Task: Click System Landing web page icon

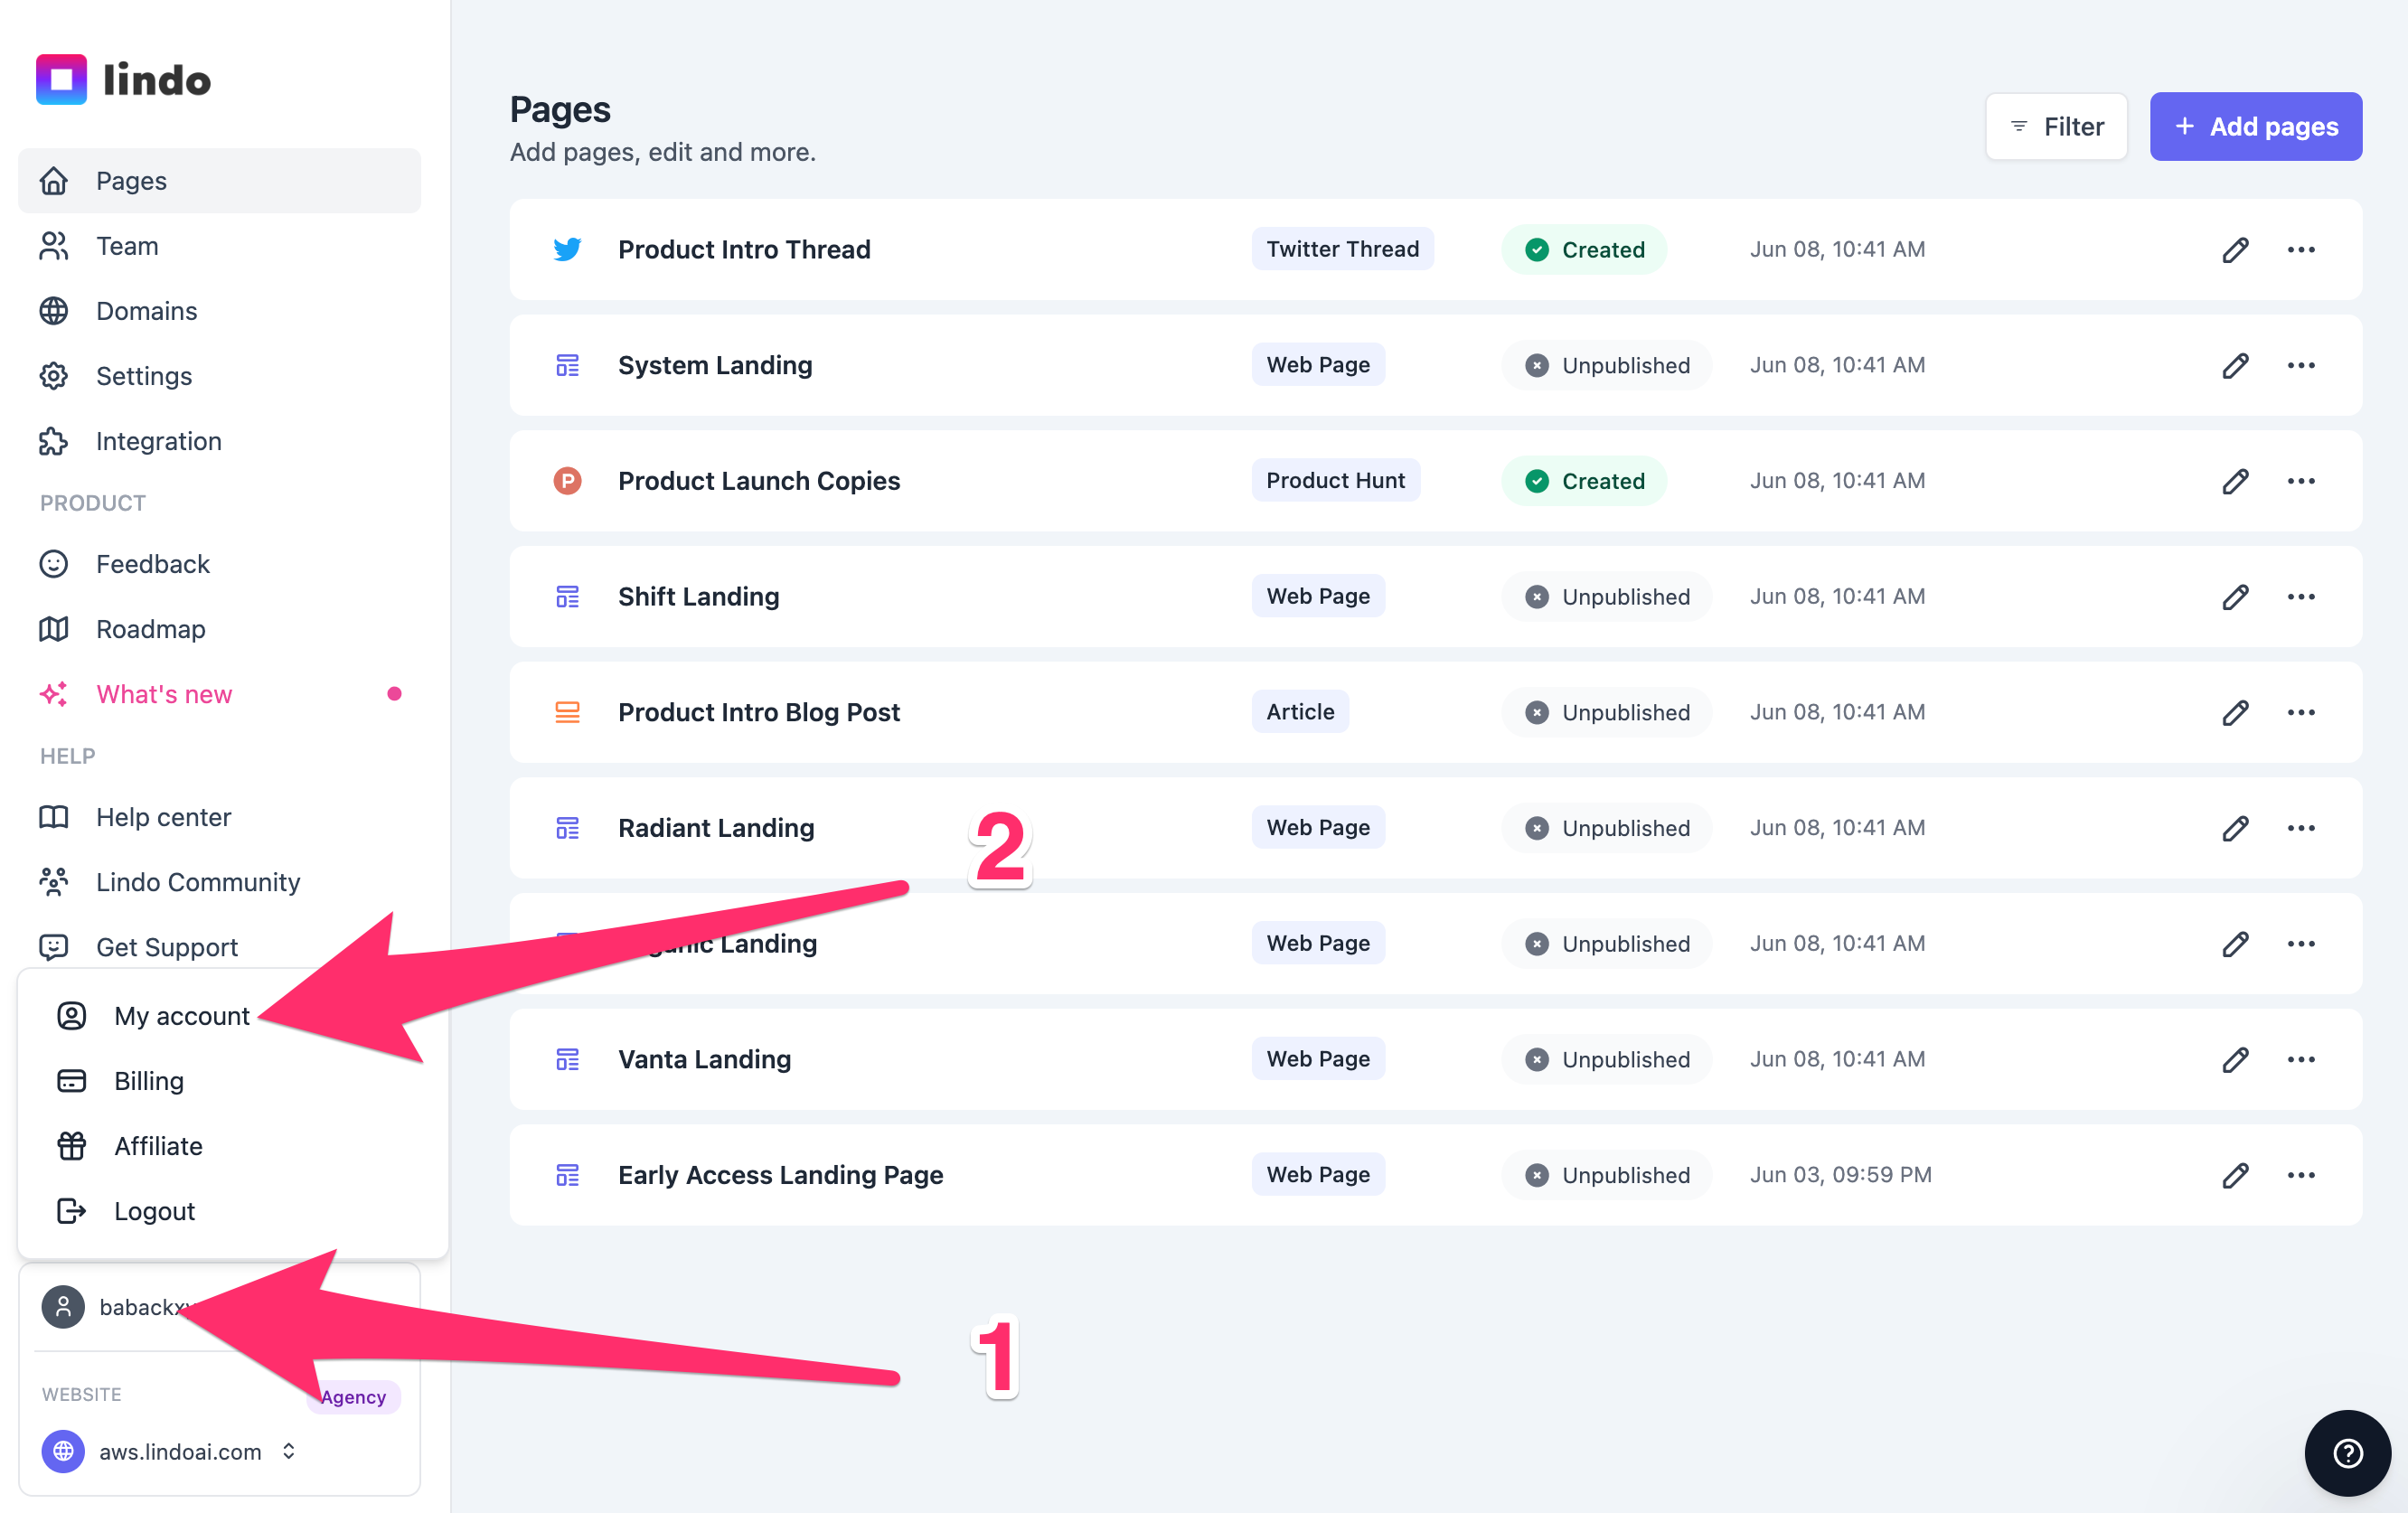Action: 567,366
